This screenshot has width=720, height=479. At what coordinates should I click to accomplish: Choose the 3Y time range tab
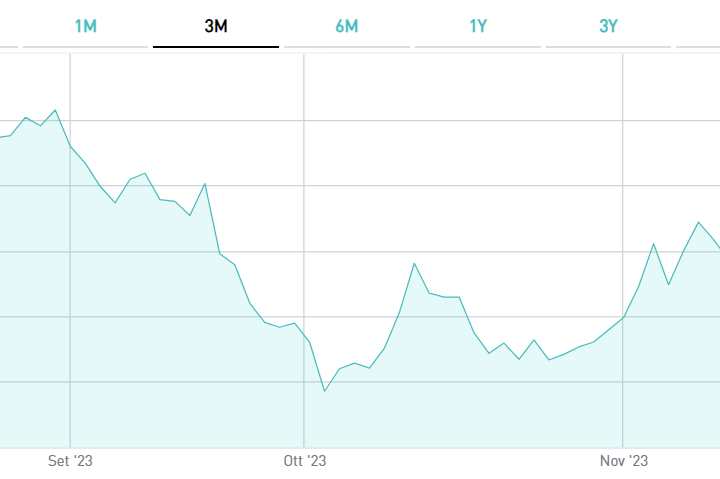[608, 26]
